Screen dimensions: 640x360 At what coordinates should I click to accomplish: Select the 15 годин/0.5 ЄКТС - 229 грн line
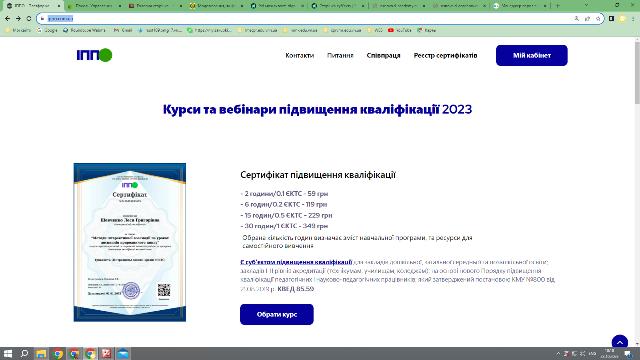pos(287,215)
